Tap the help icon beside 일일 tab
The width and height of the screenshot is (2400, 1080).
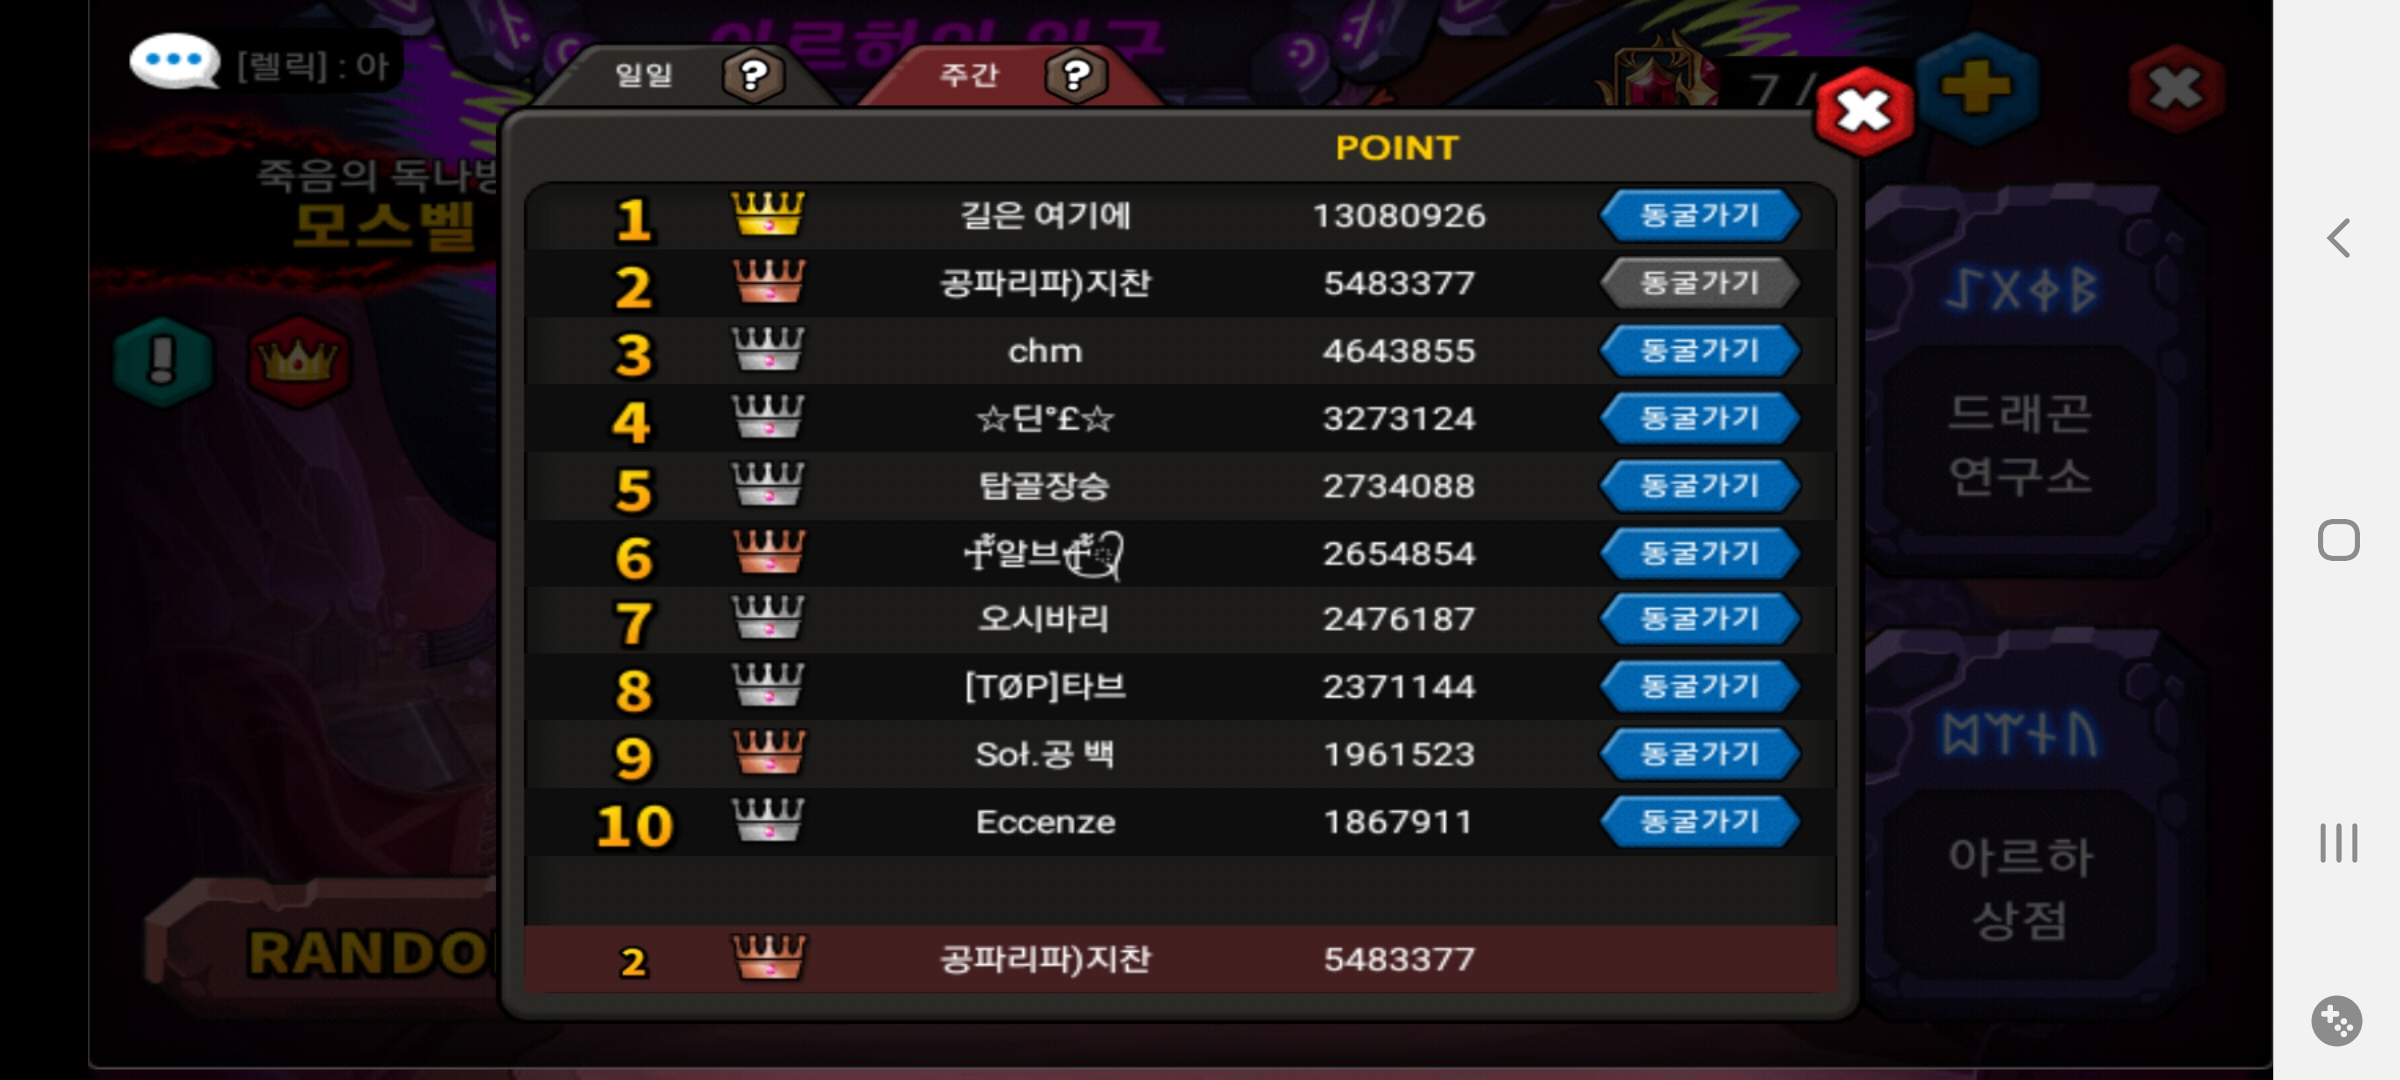coord(754,75)
